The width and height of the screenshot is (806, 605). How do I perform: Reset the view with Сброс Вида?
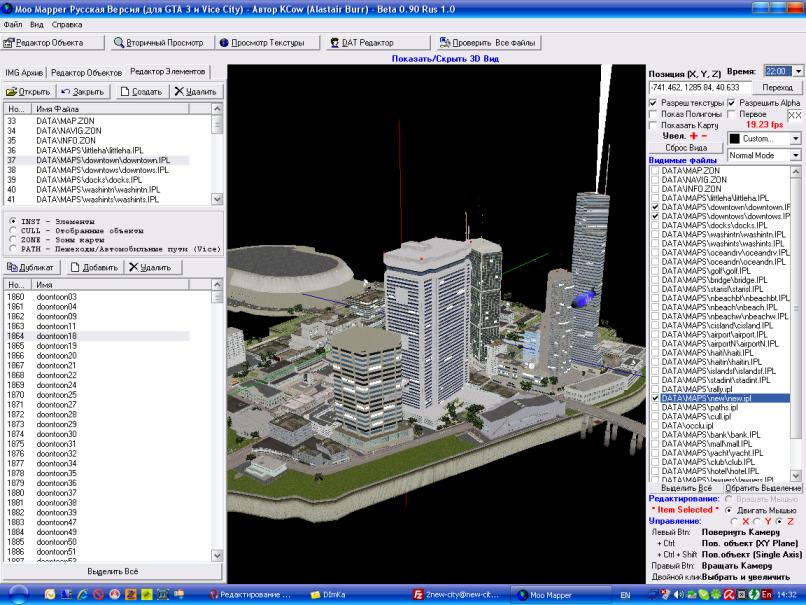coord(686,148)
